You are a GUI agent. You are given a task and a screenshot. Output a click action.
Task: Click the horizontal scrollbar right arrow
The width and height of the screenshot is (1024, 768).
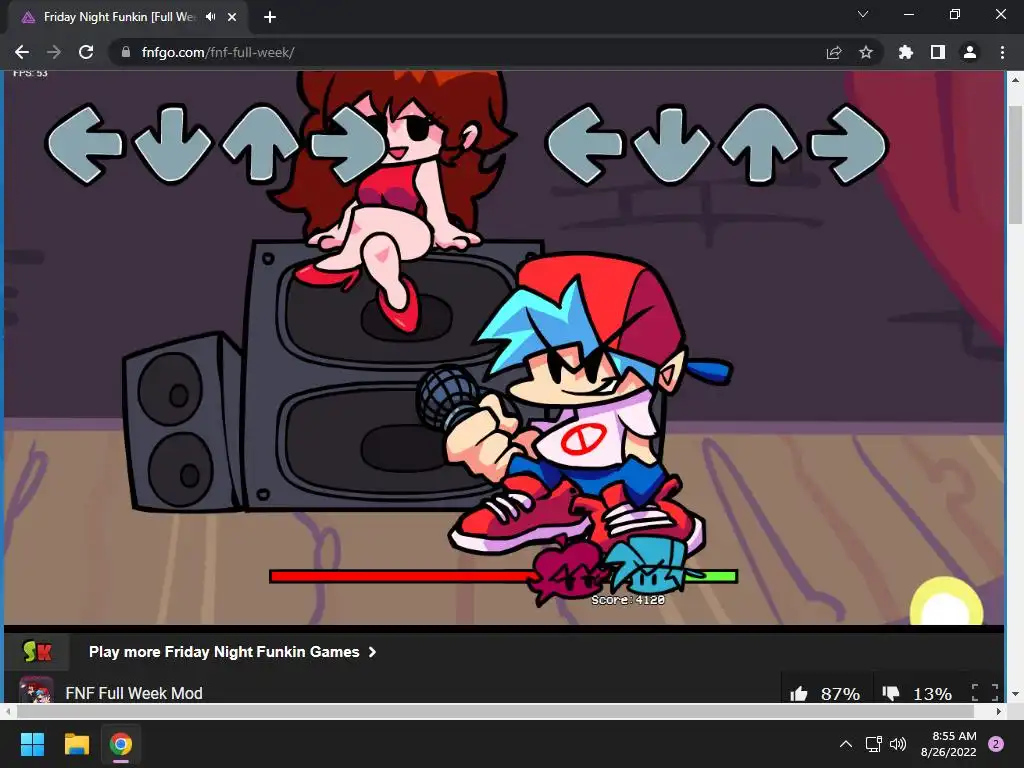coord(999,711)
